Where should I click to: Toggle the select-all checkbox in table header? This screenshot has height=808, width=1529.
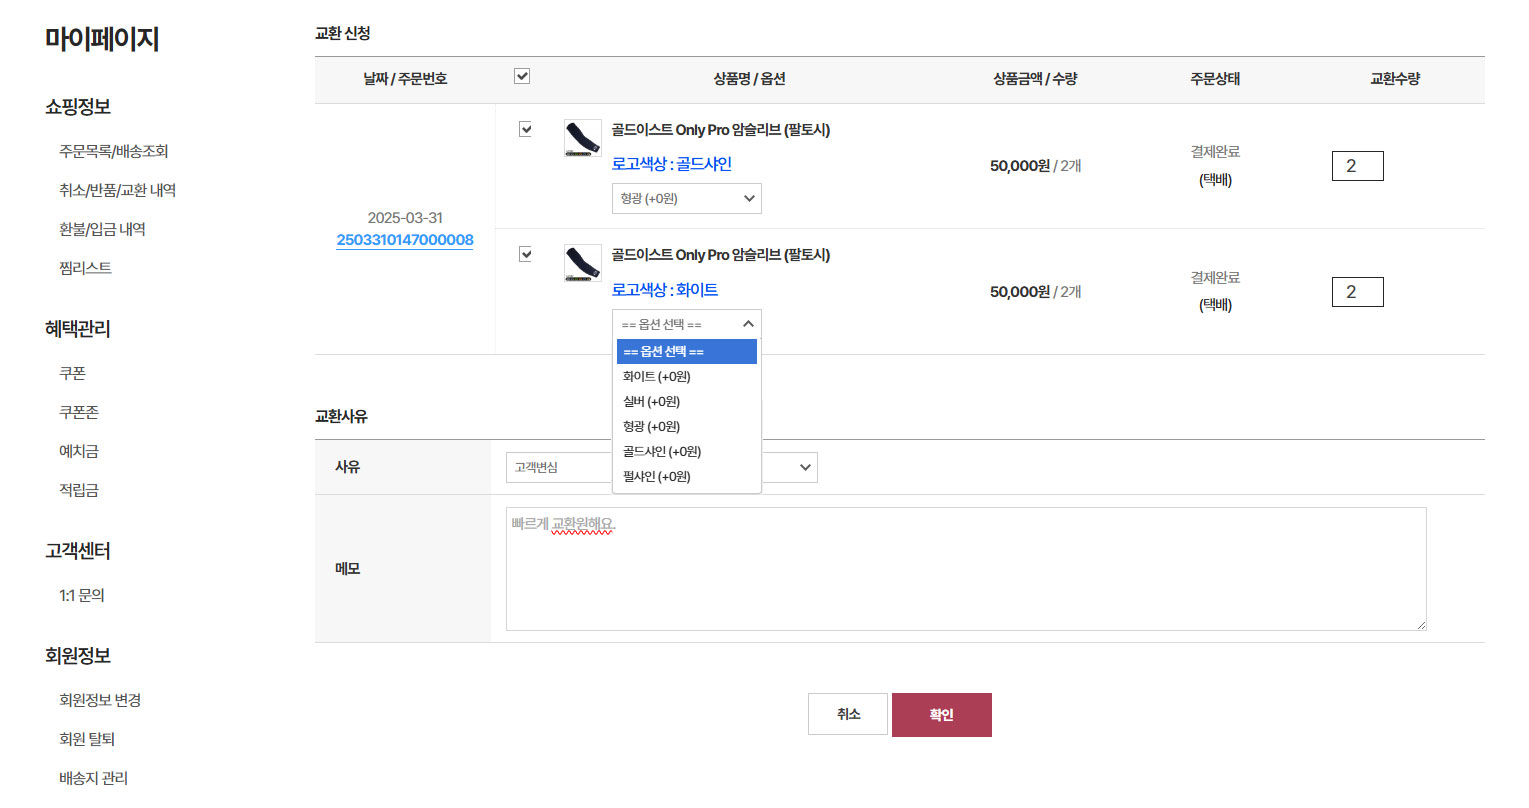pos(522,76)
